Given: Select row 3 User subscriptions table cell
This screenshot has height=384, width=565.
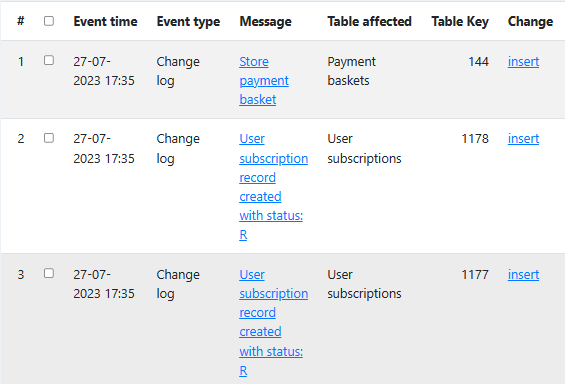Looking at the screenshot, I should pos(364,284).
